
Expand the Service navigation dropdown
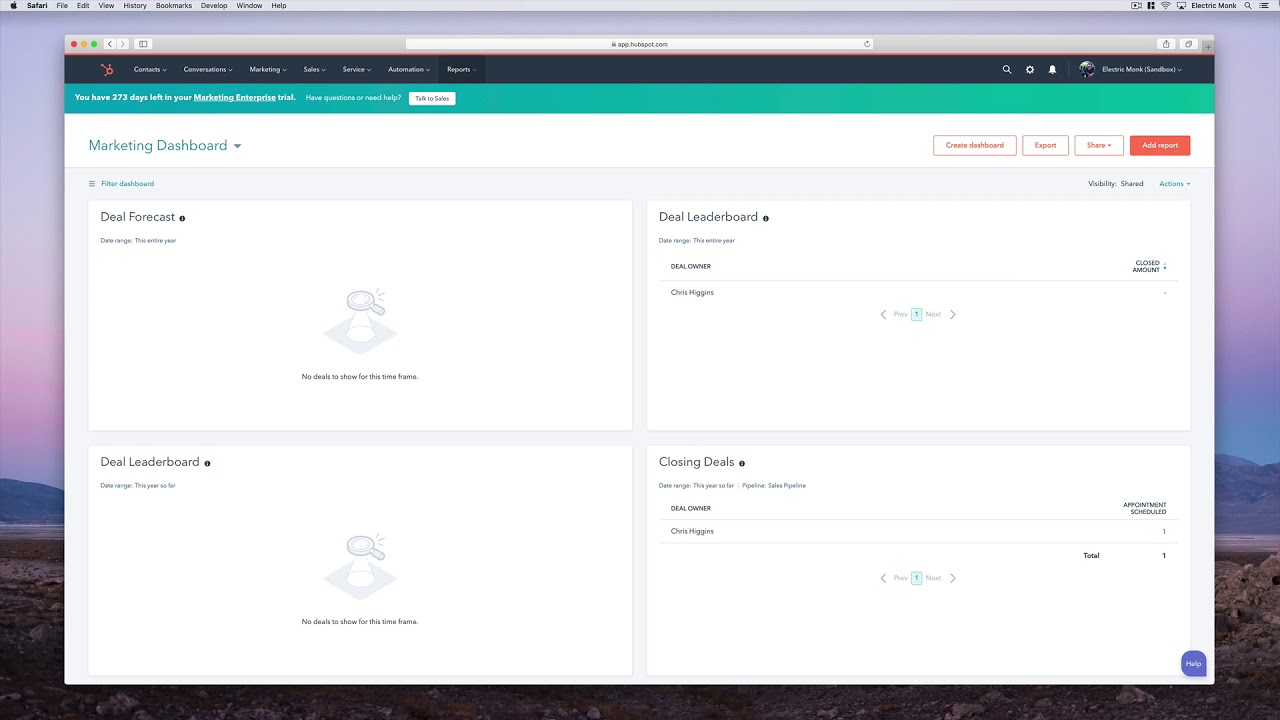[357, 70]
